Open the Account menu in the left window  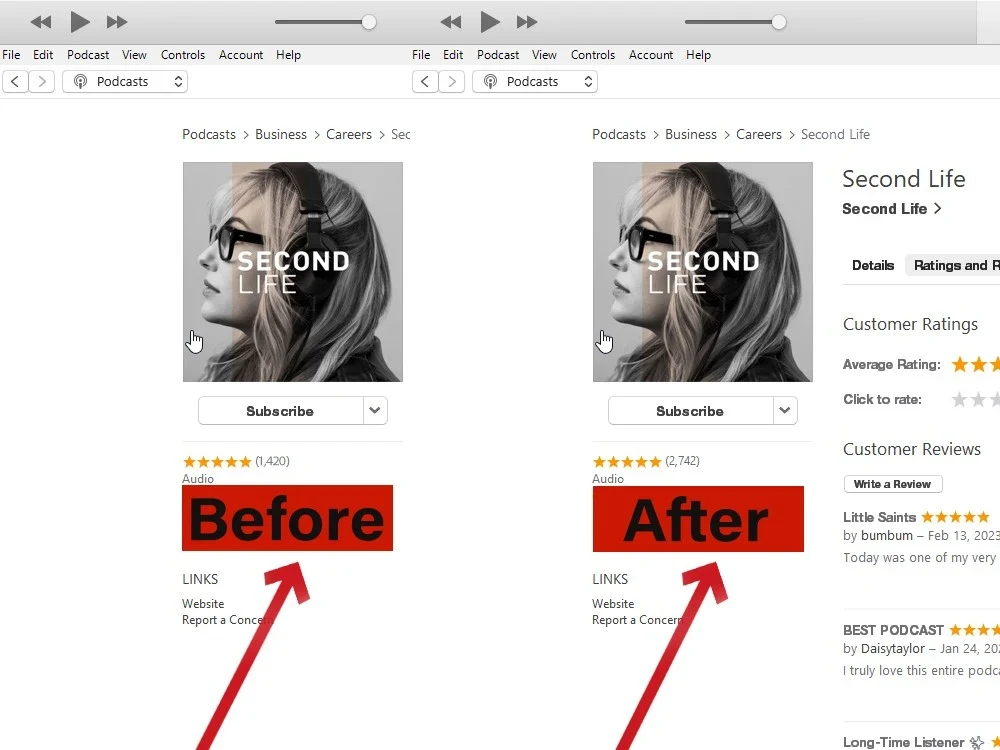click(241, 55)
